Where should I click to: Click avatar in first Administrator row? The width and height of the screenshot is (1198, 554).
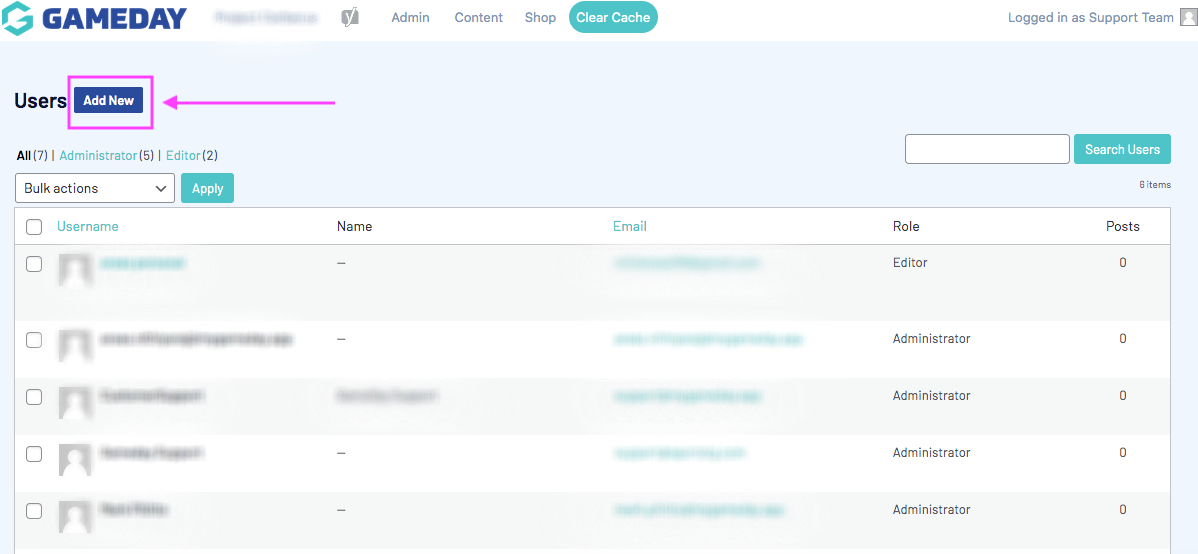[75, 346]
